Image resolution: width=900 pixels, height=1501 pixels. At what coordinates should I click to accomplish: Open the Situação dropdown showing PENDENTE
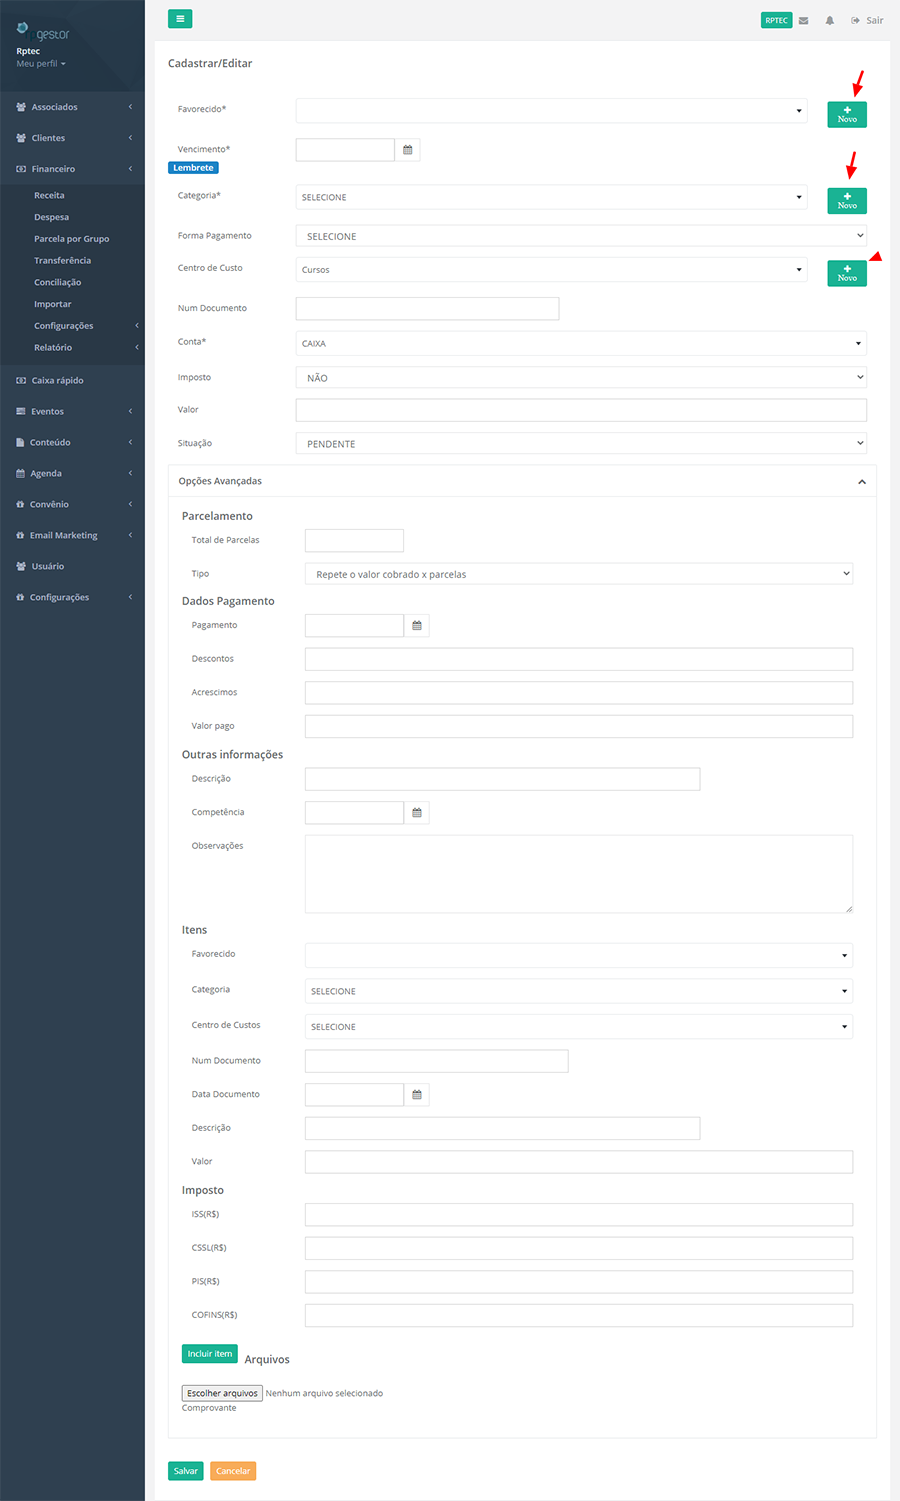point(580,444)
